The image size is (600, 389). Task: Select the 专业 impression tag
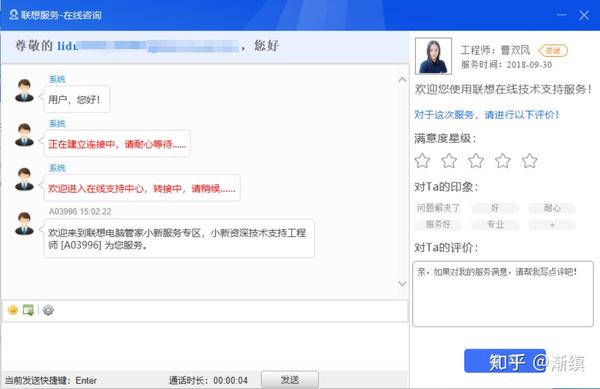pyautogui.click(x=495, y=225)
